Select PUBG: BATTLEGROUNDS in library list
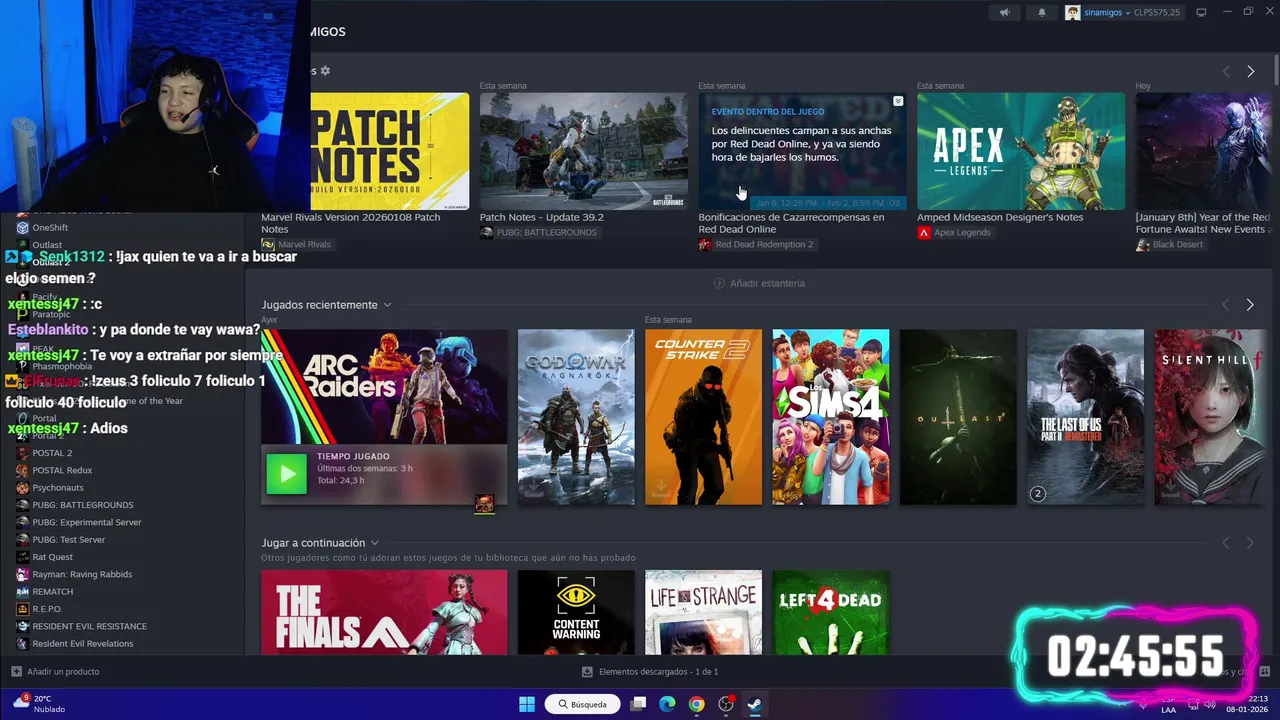Viewport: 1280px width, 720px height. tap(82, 505)
